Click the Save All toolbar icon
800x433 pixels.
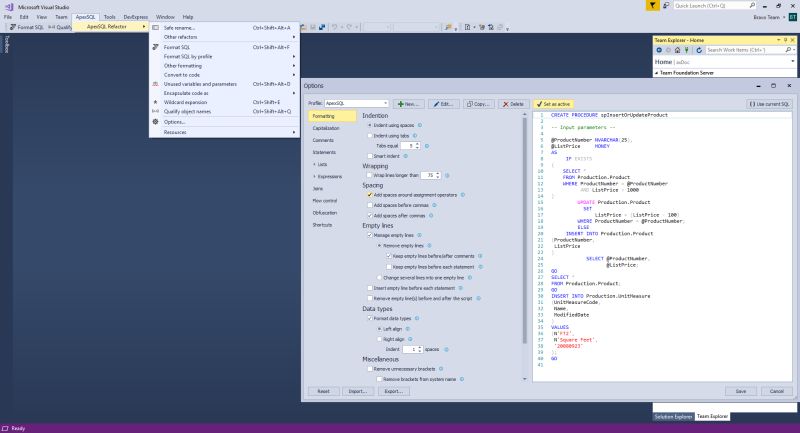[x=322, y=27]
